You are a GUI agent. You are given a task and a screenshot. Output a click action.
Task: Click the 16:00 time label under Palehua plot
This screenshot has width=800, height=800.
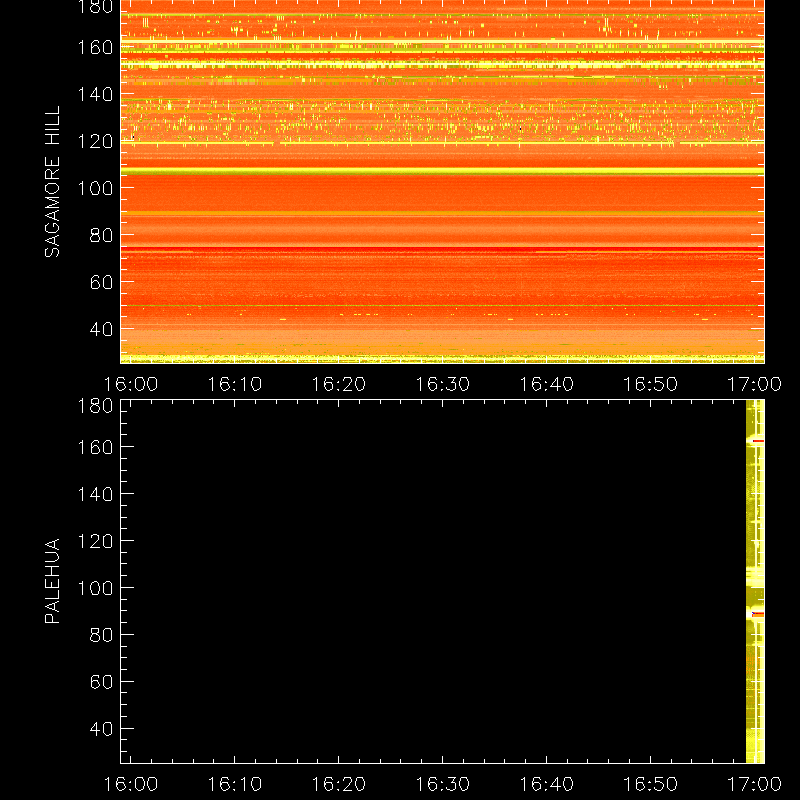pyautogui.click(x=131, y=784)
